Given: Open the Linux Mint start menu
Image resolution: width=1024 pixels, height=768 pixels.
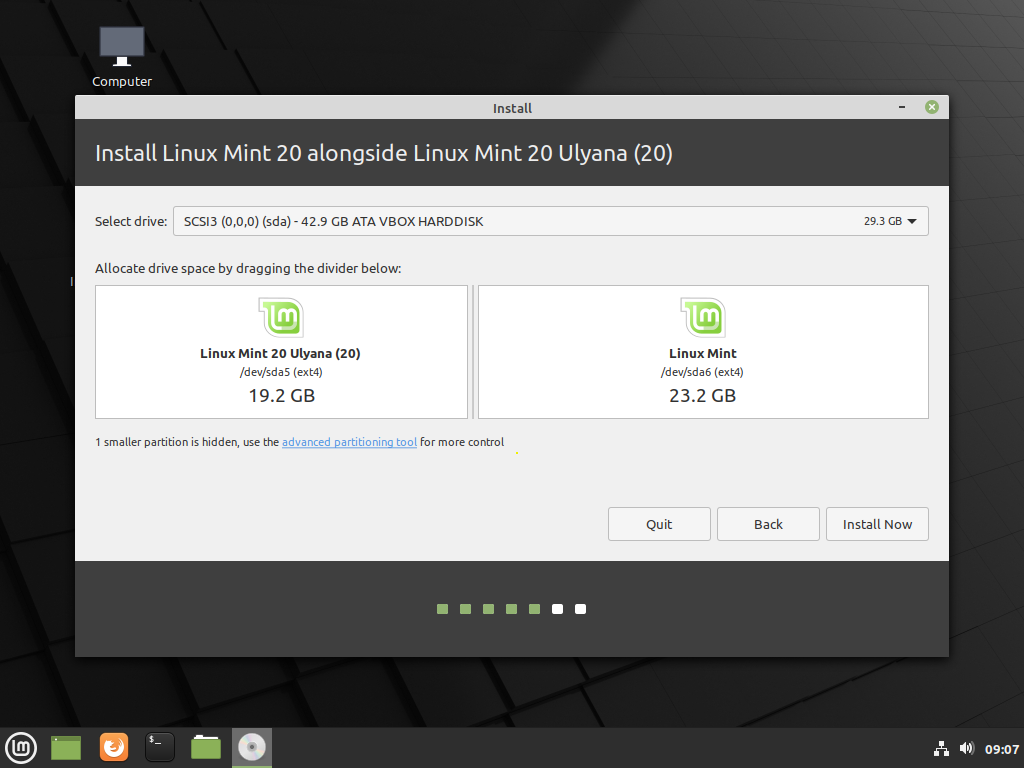Looking at the screenshot, I should tap(21, 748).
